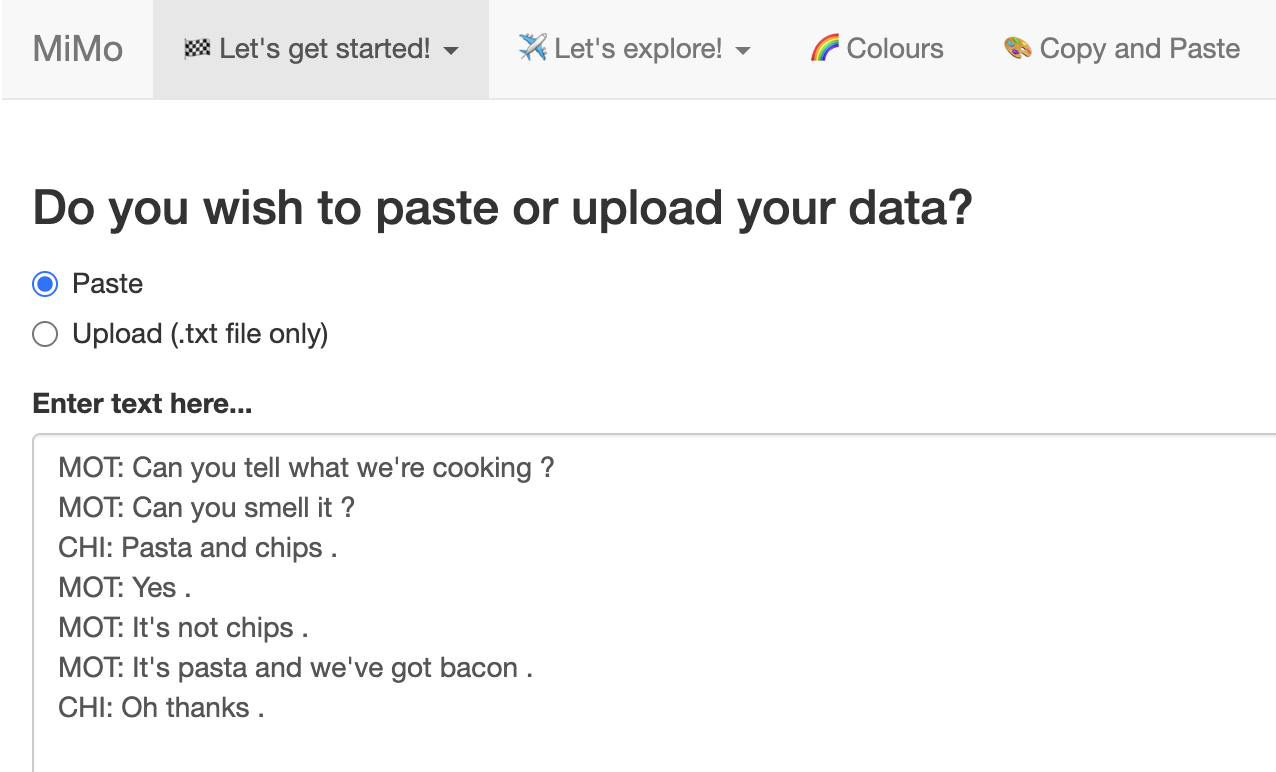Click the Let's get started! menu label
The width and height of the screenshot is (1276, 772).
tap(324, 48)
